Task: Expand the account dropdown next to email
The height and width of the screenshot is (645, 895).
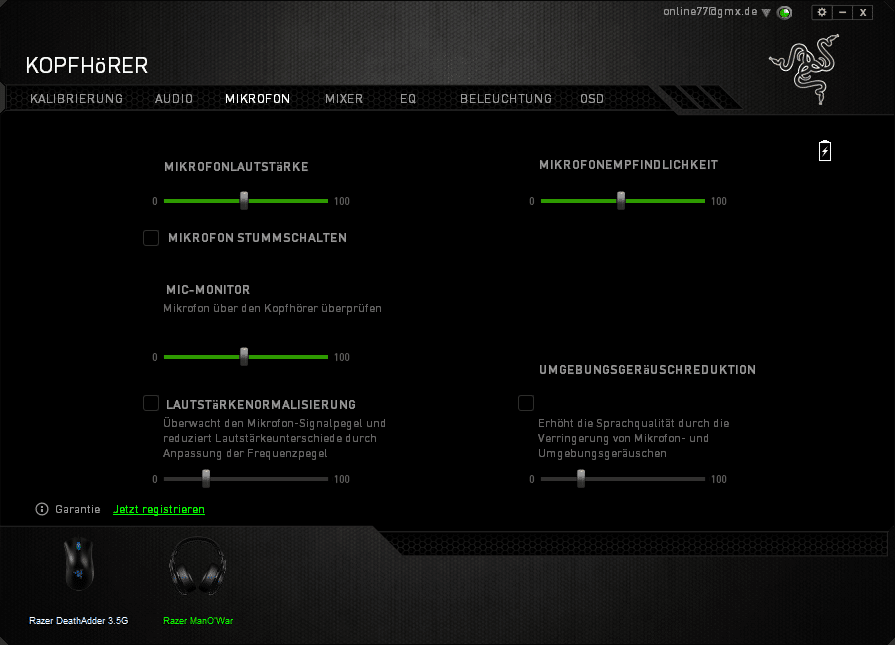Action: coord(766,13)
